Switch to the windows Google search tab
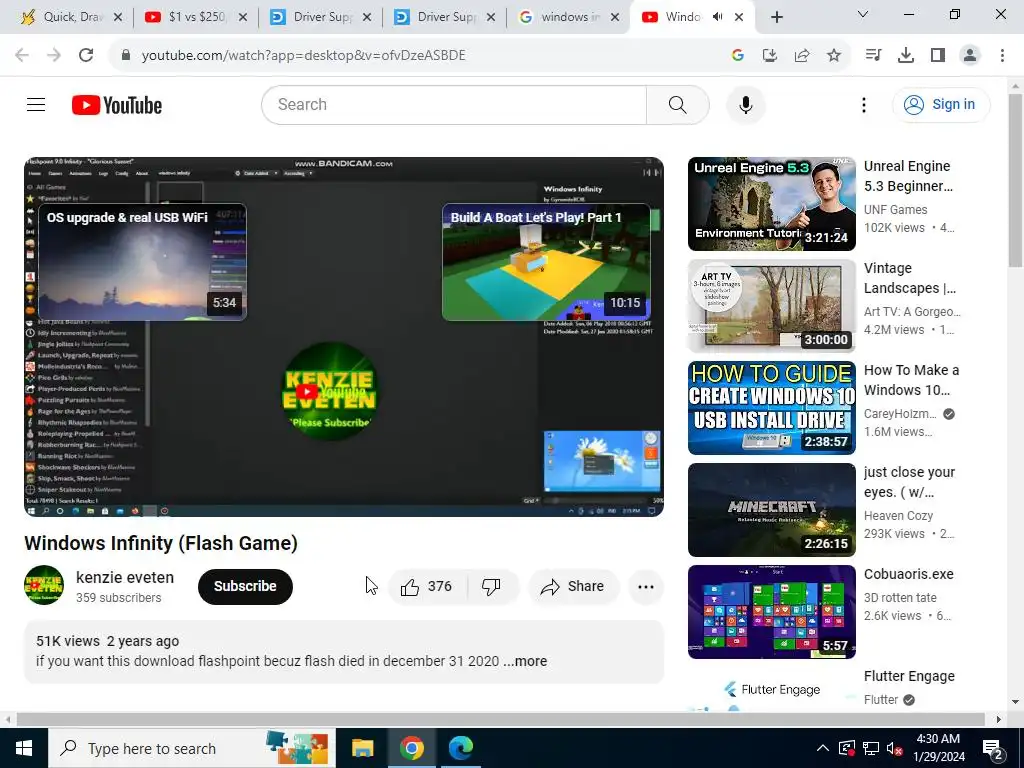The width and height of the screenshot is (1024, 768). (x=569, y=17)
